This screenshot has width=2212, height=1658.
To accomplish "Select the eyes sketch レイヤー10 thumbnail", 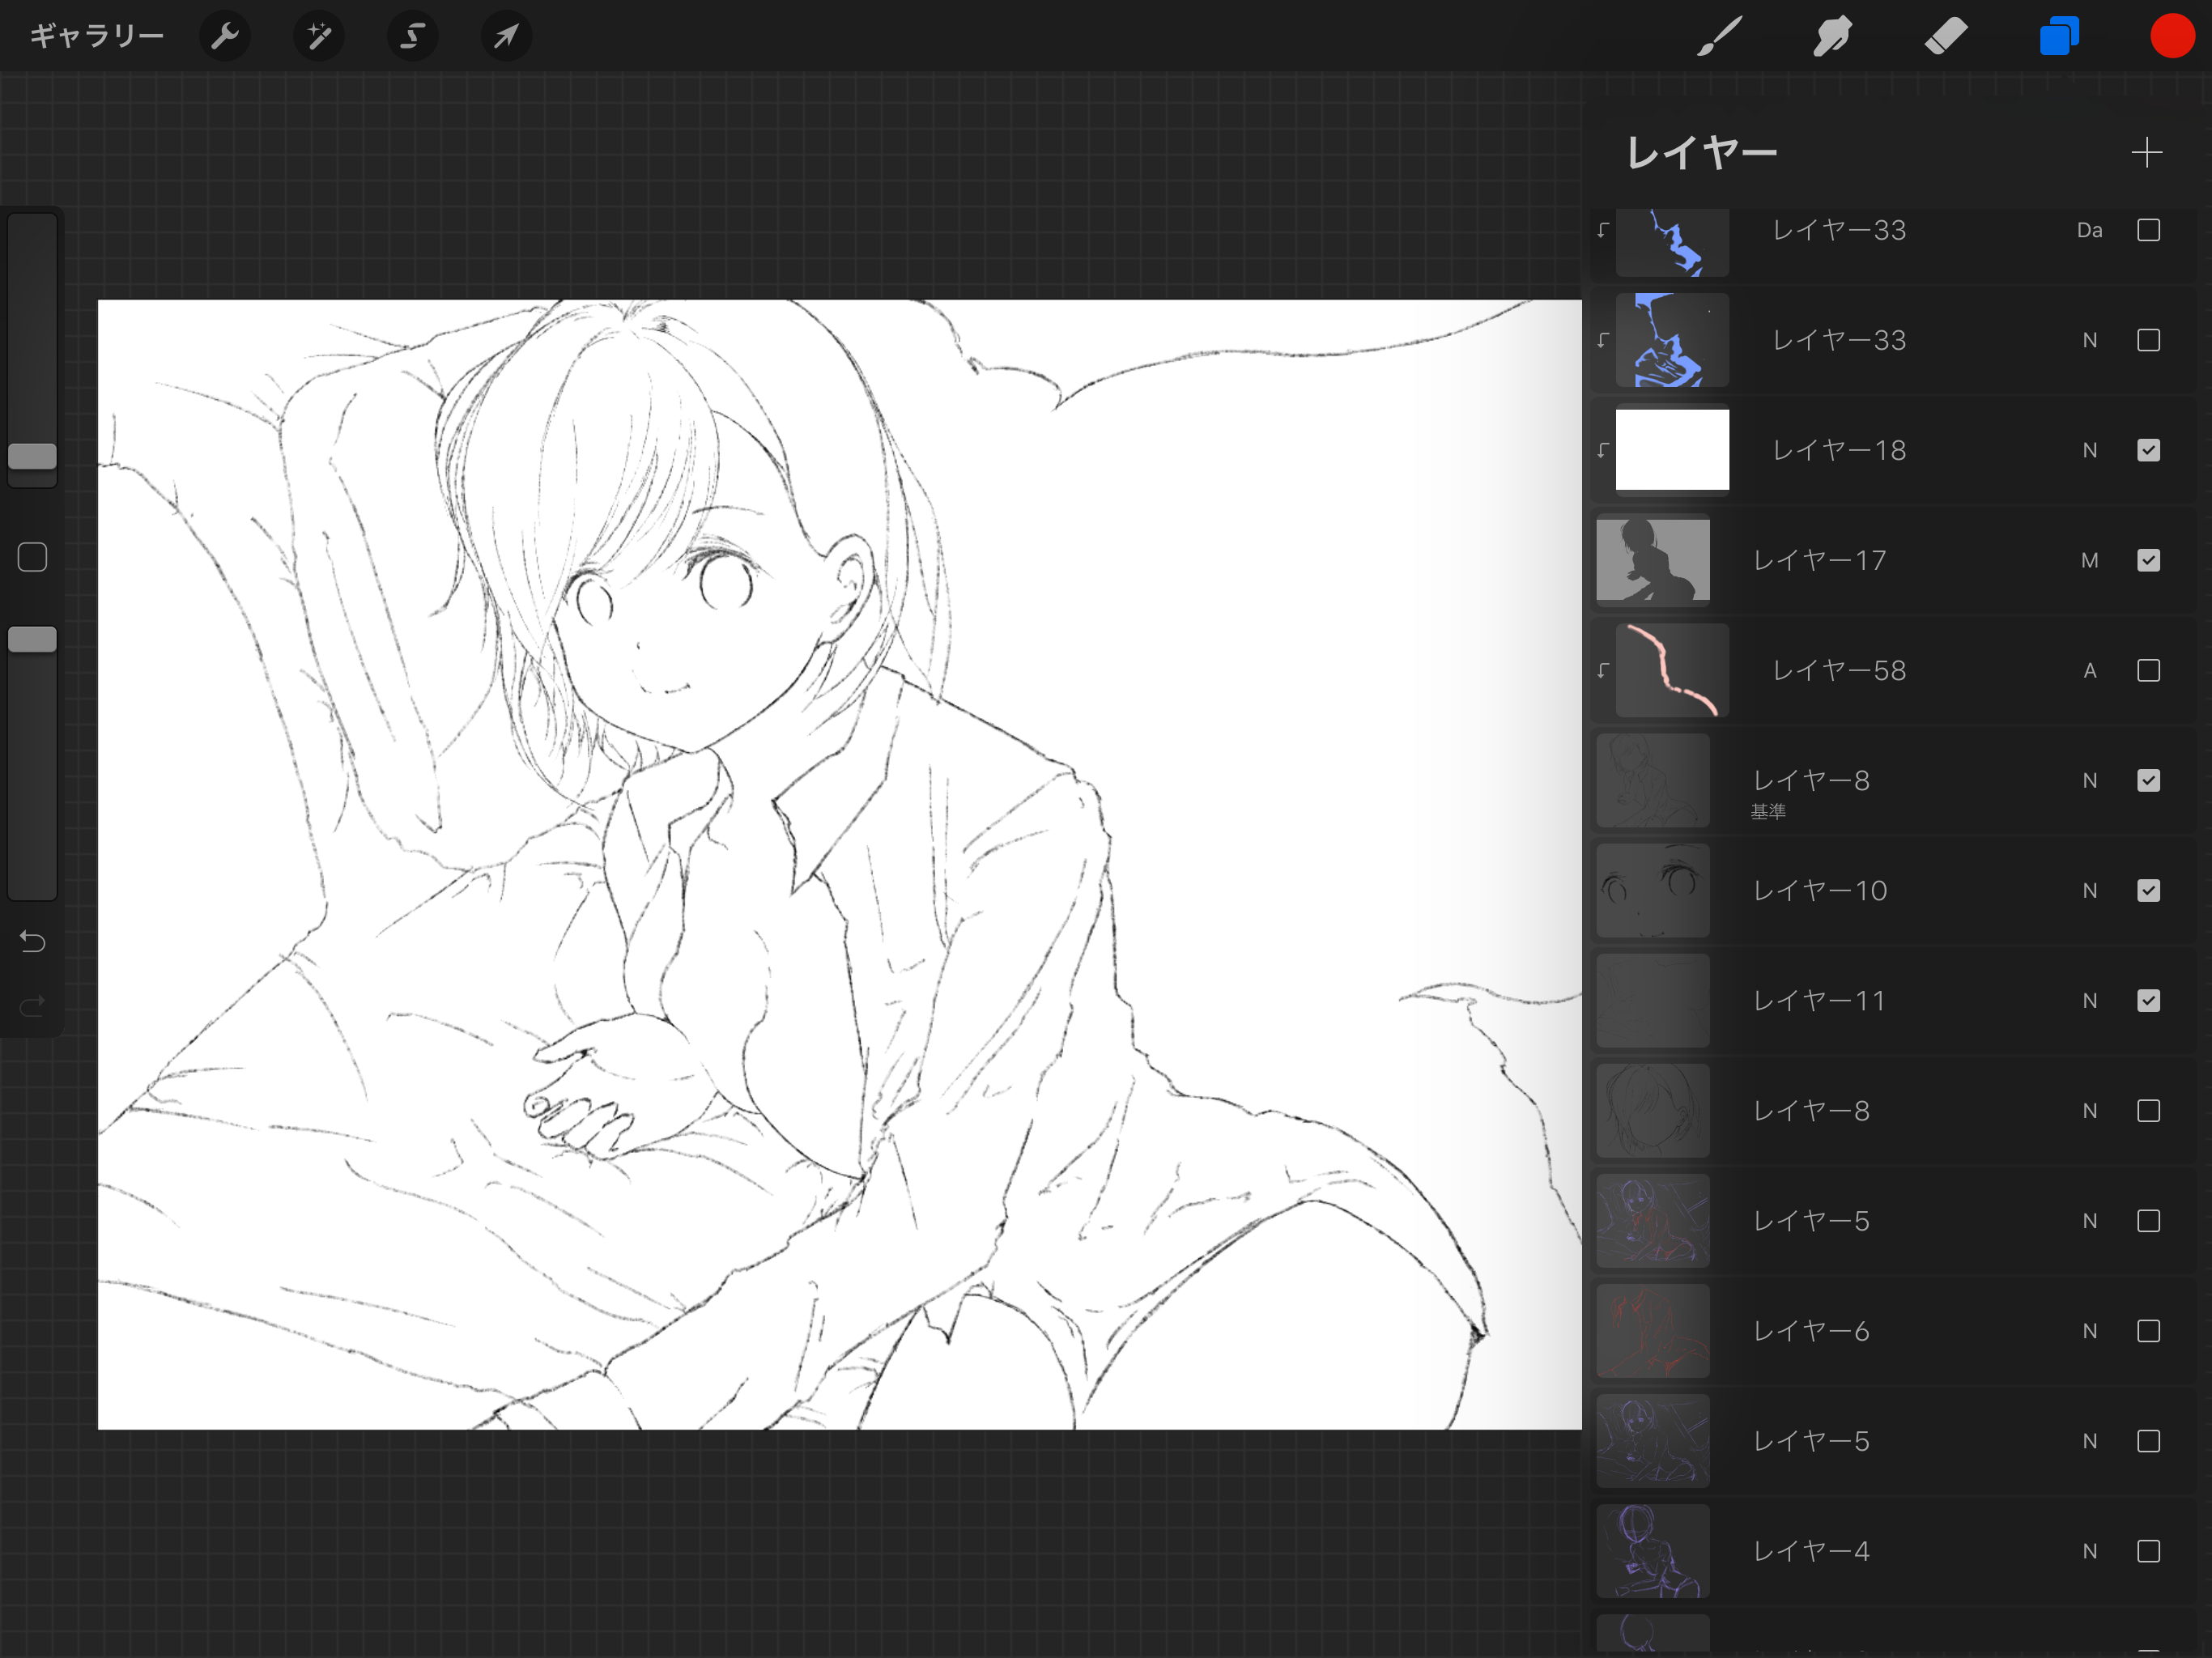I will (x=1652, y=890).
